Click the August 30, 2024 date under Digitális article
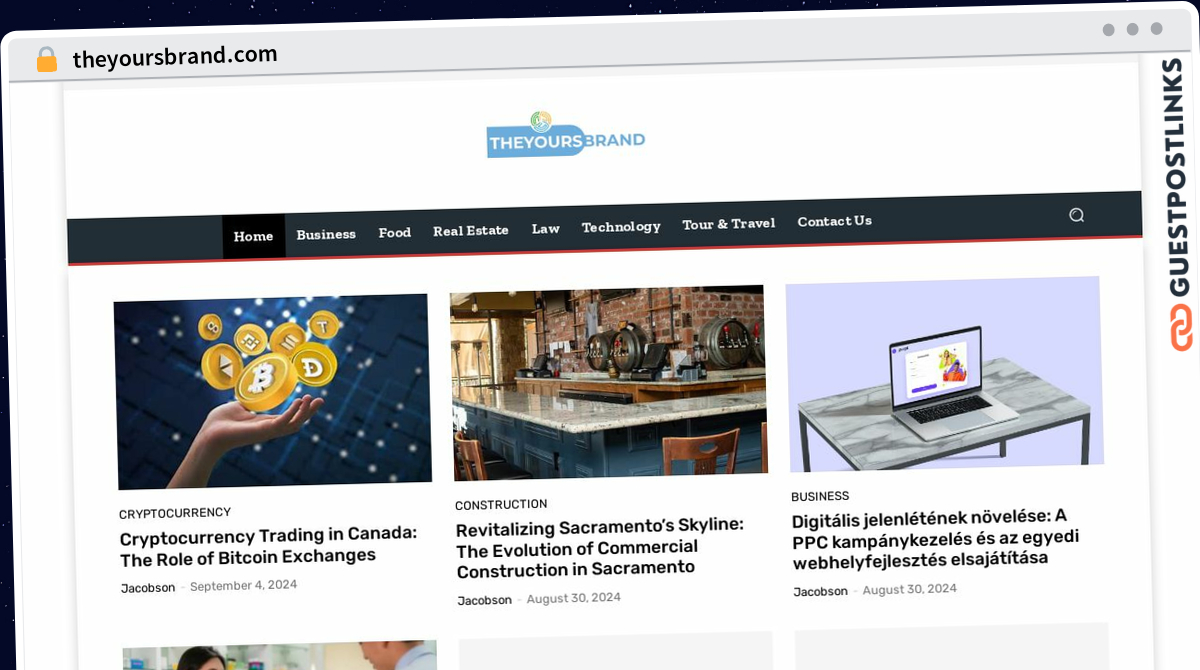Viewport: 1200px width, 670px height. pos(910,589)
